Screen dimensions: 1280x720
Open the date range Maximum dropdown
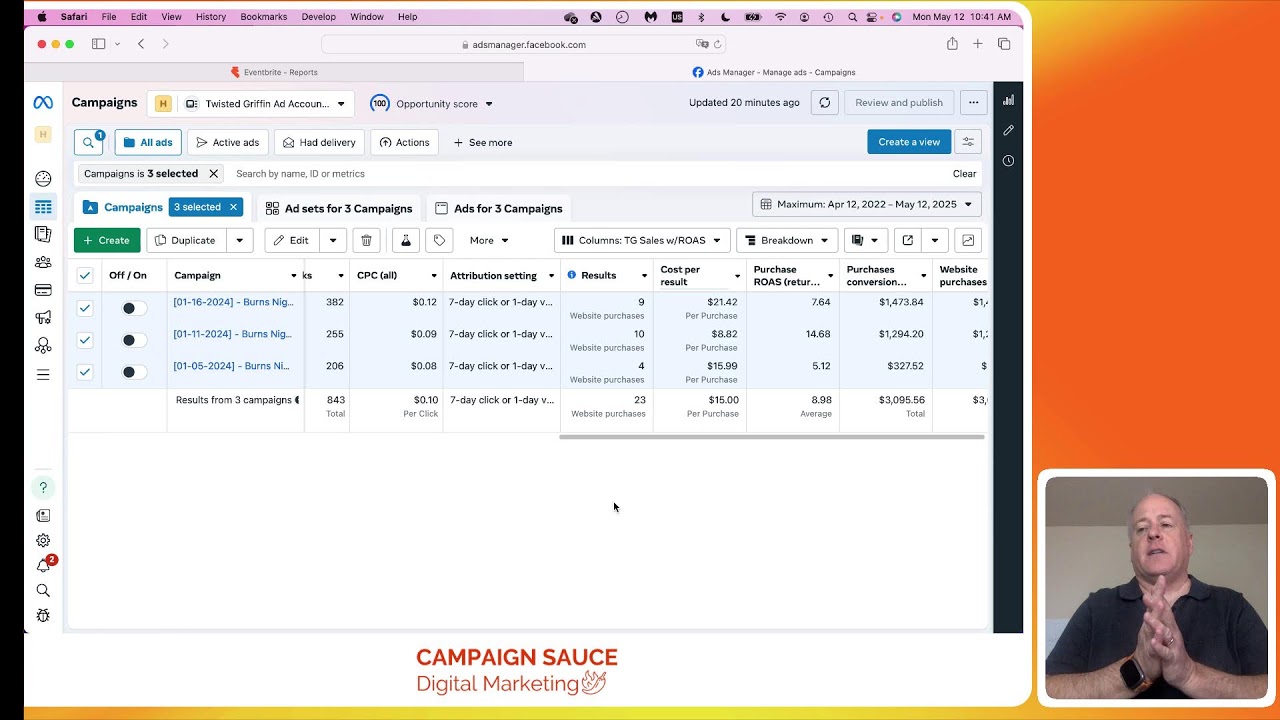(x=867, y=204)
